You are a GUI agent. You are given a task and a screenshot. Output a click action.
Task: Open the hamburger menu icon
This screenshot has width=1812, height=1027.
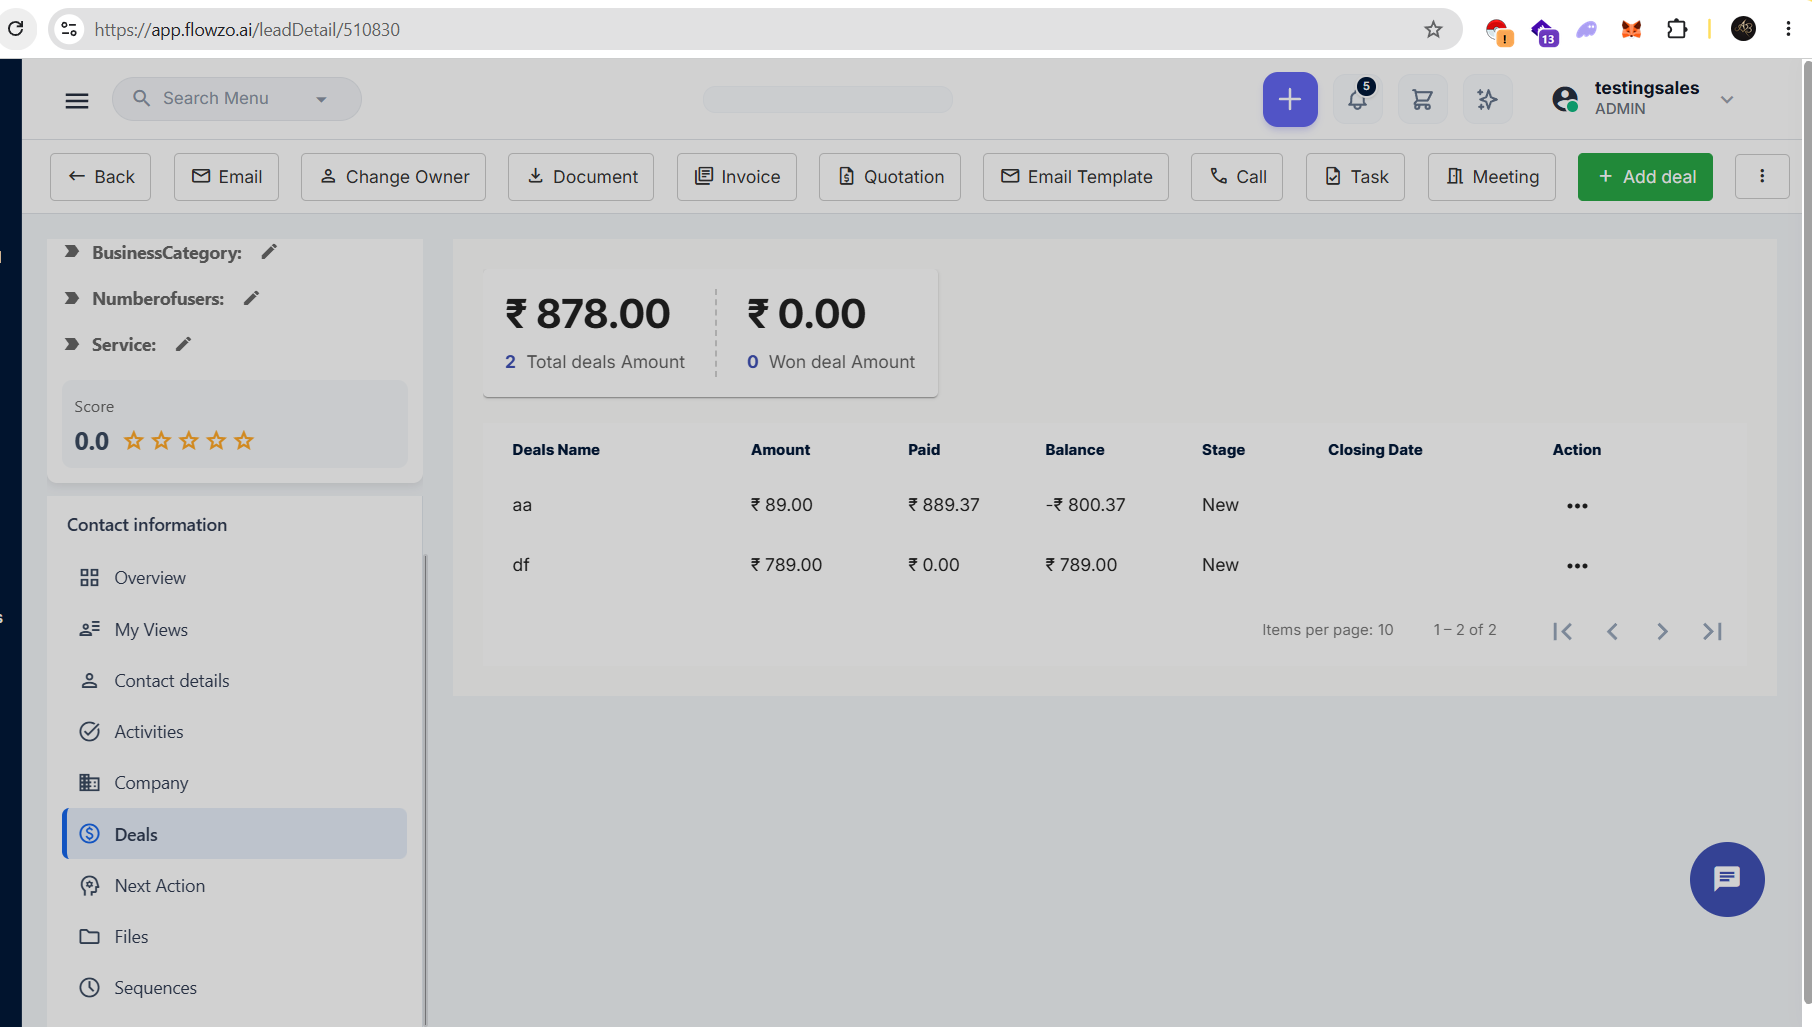click(x=77, y=100)
